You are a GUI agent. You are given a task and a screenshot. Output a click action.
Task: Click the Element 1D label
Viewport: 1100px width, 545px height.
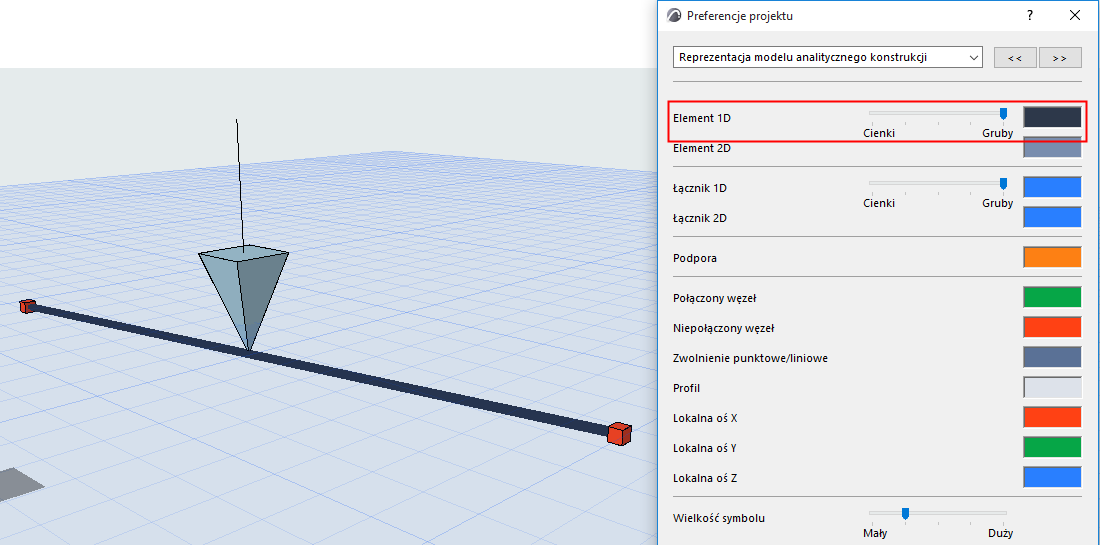coord(702,118)
